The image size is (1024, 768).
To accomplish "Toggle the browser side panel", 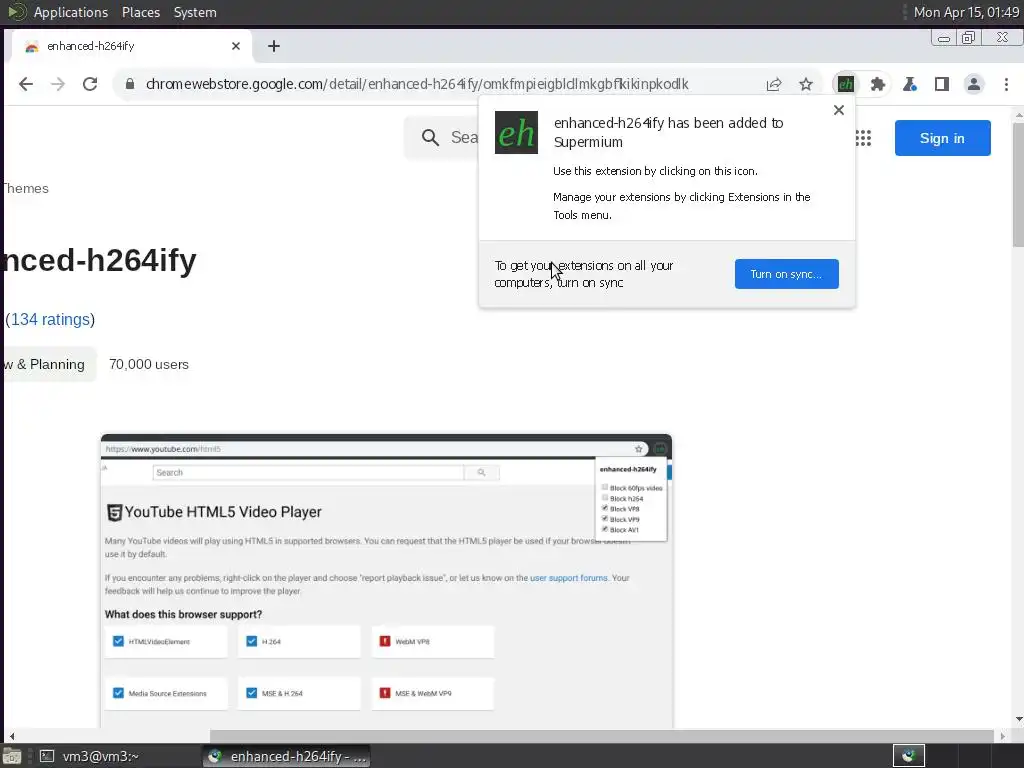I will click(x=942, y=84).
